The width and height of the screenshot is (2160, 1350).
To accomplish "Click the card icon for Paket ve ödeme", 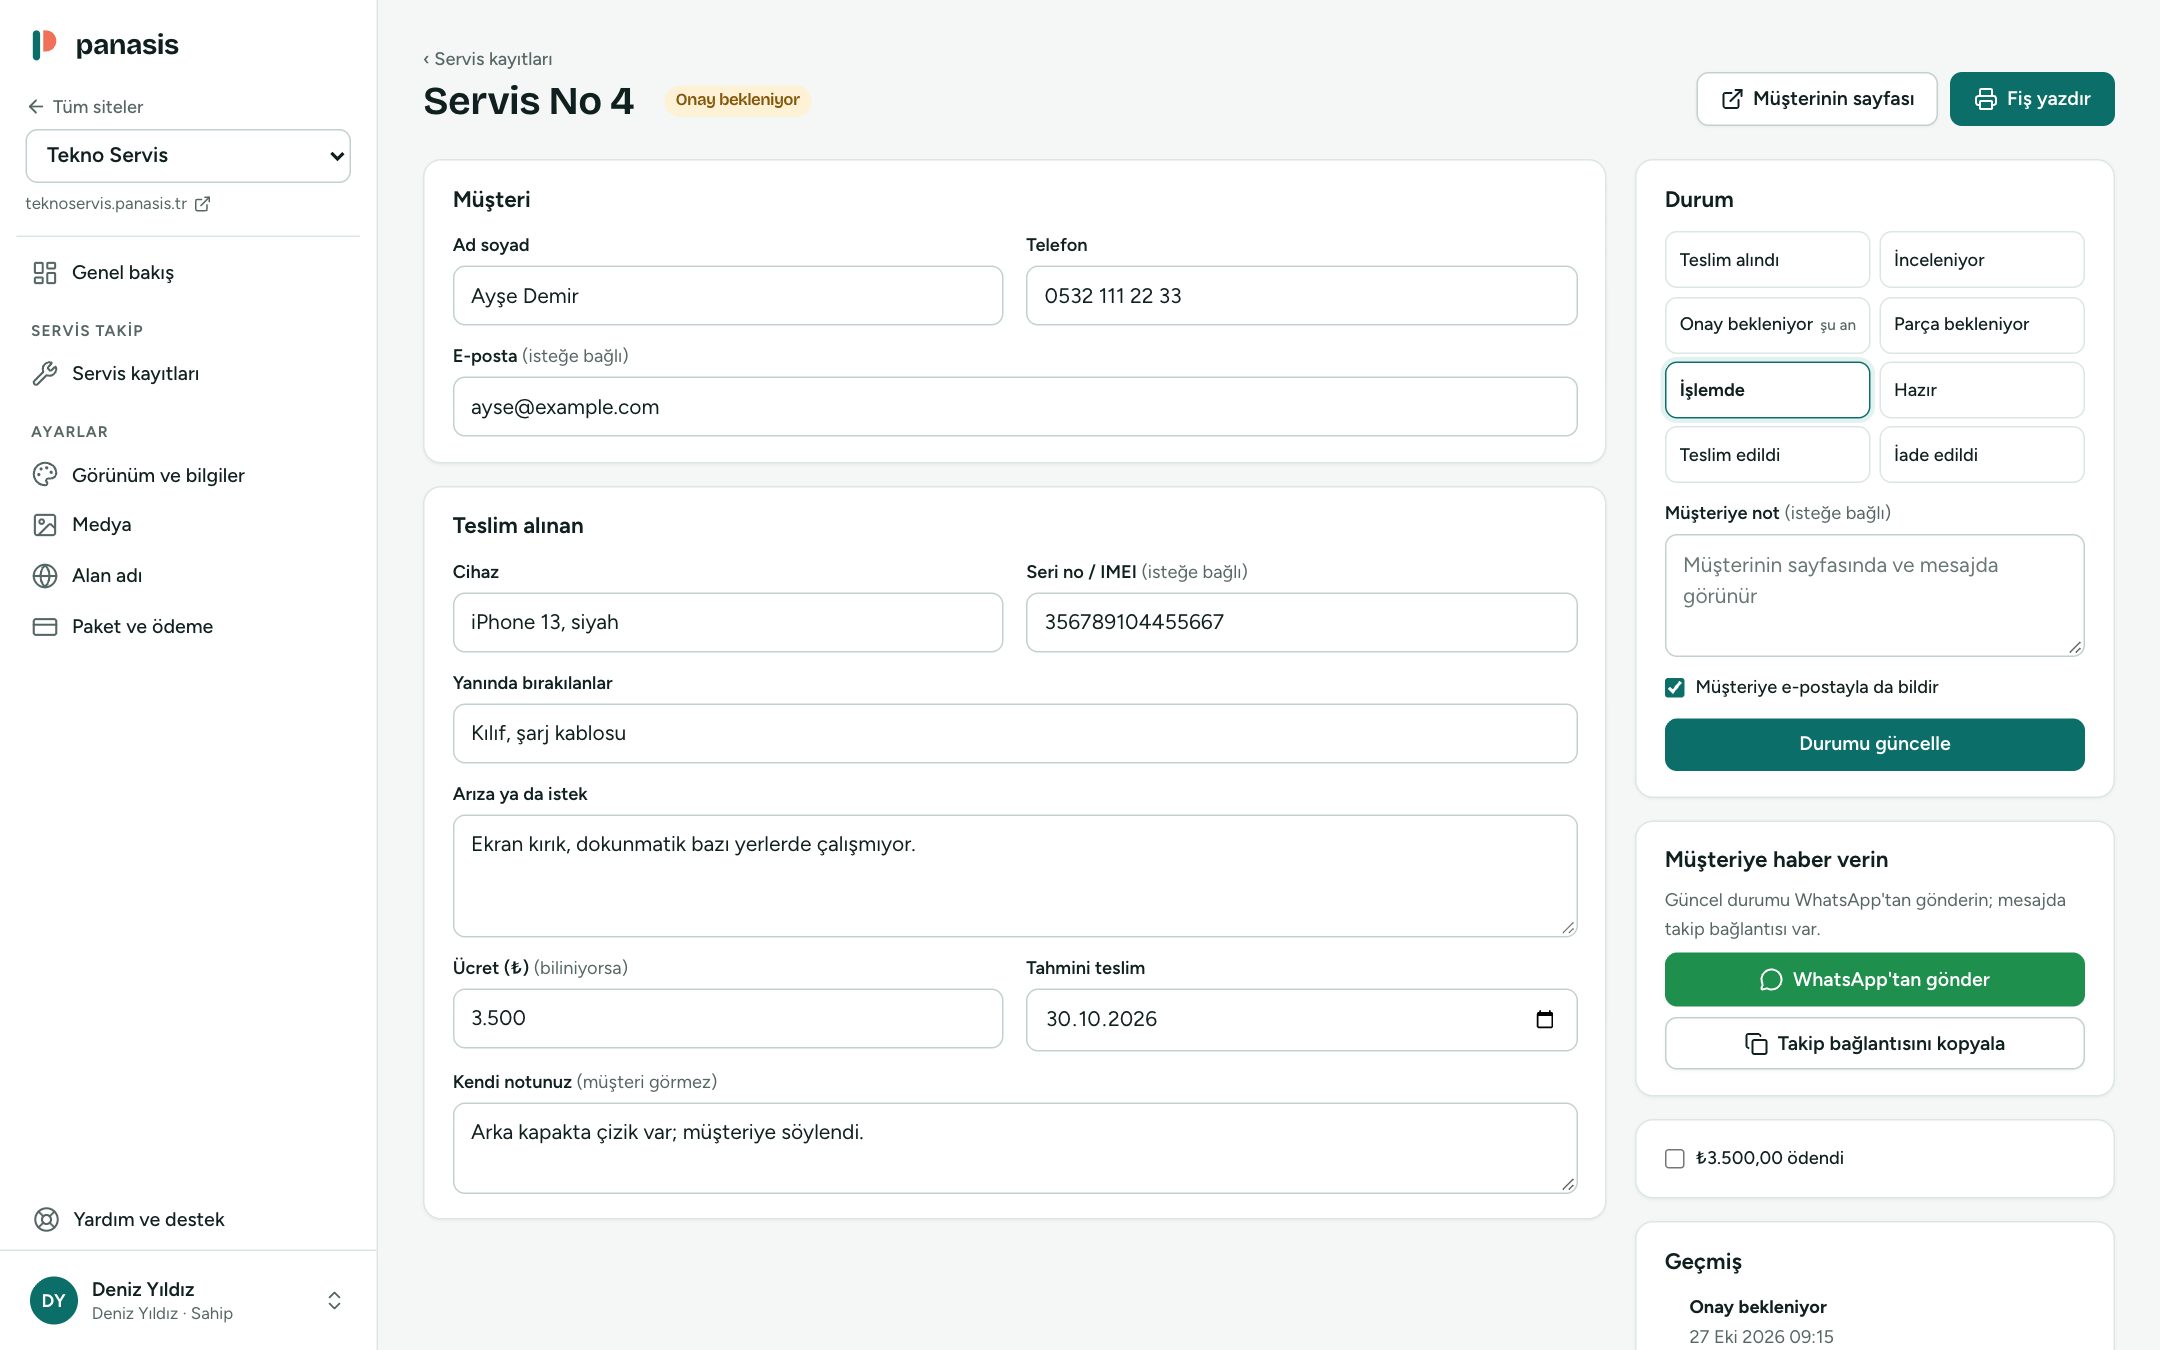I will pyautogui.click(x=45, y=627).
